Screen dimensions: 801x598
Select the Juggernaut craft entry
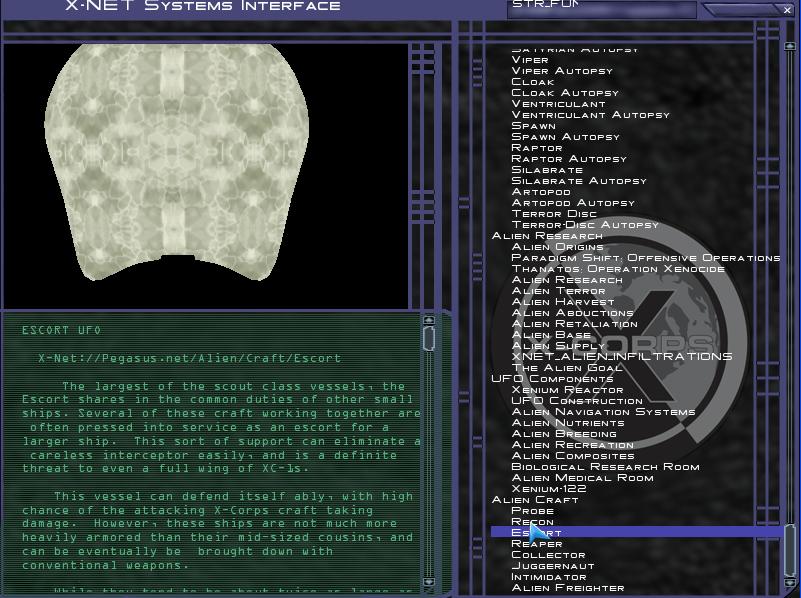click(x=553, y=566)
